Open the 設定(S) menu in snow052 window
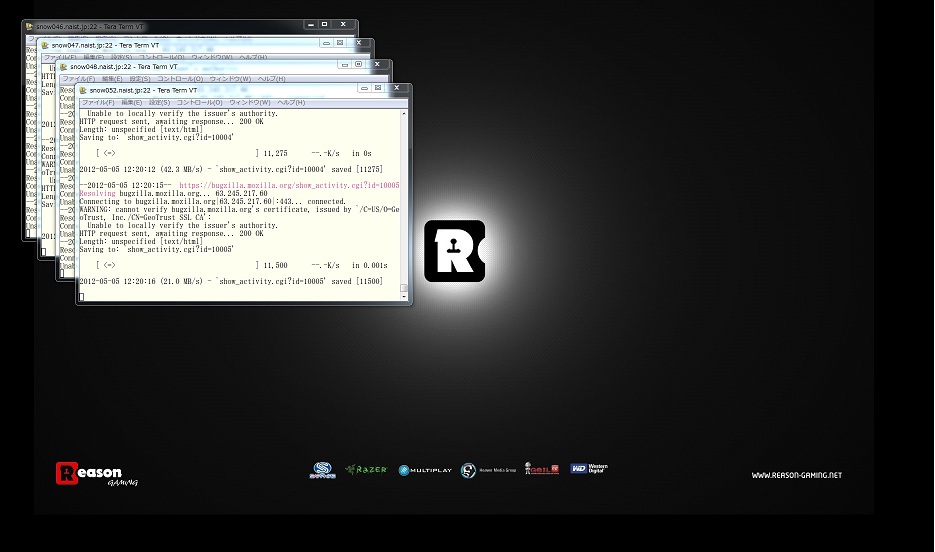Image resolution: width=935 pixels, height=552 pixels. 159,103
